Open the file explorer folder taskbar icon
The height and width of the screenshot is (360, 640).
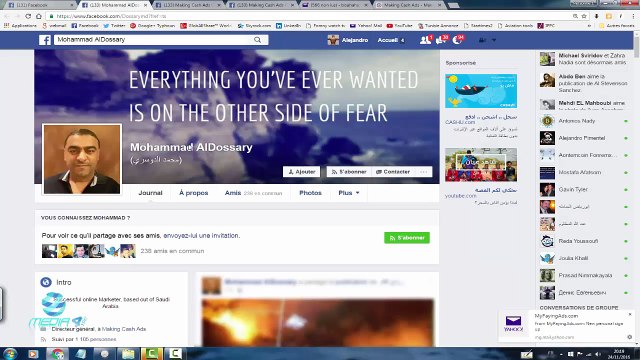[x=128, y=353]
